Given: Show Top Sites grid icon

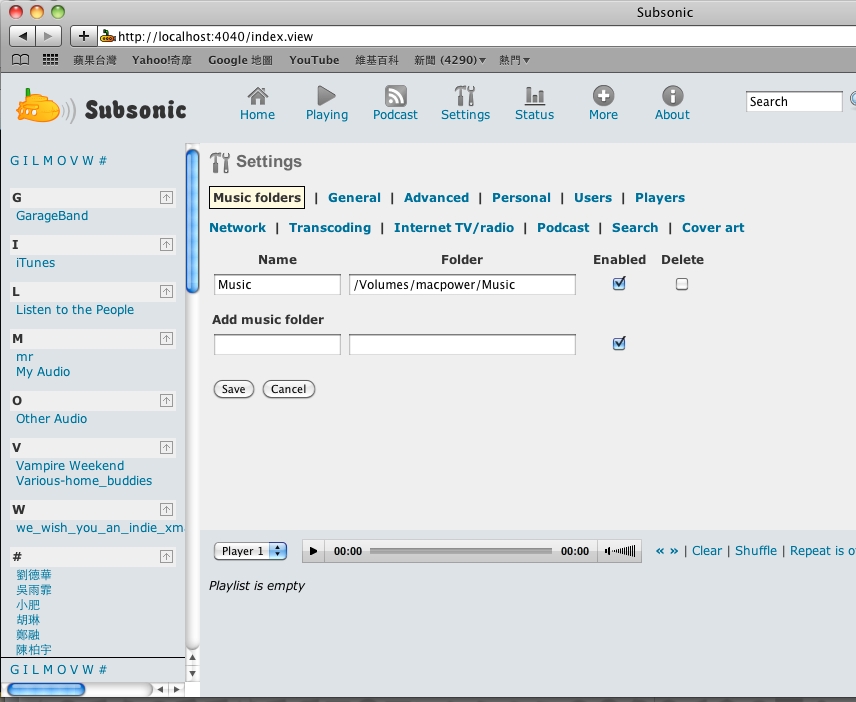Looking at the screenshot, I should 50,60.
